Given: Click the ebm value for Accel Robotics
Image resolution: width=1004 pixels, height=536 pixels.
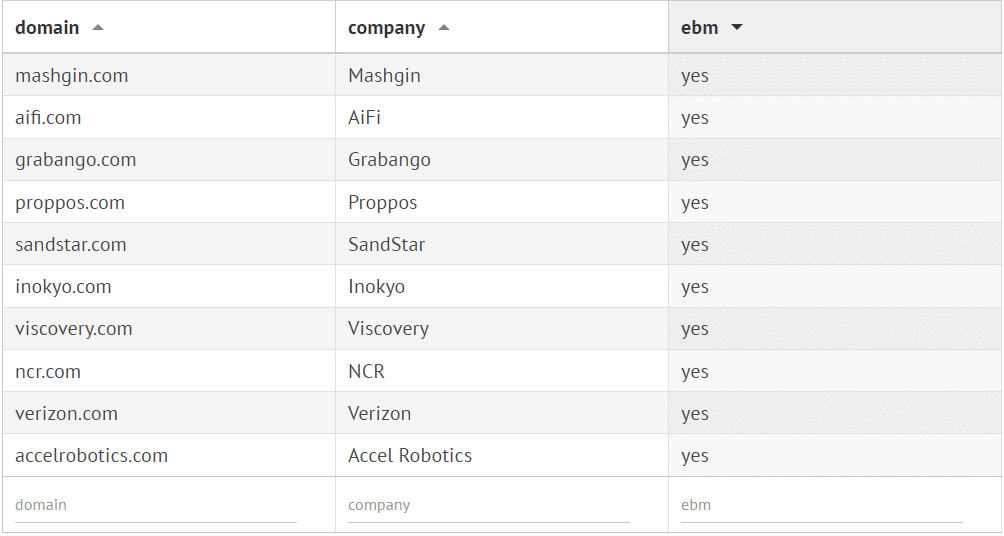Looking at the screenshot, I should 695,456.
